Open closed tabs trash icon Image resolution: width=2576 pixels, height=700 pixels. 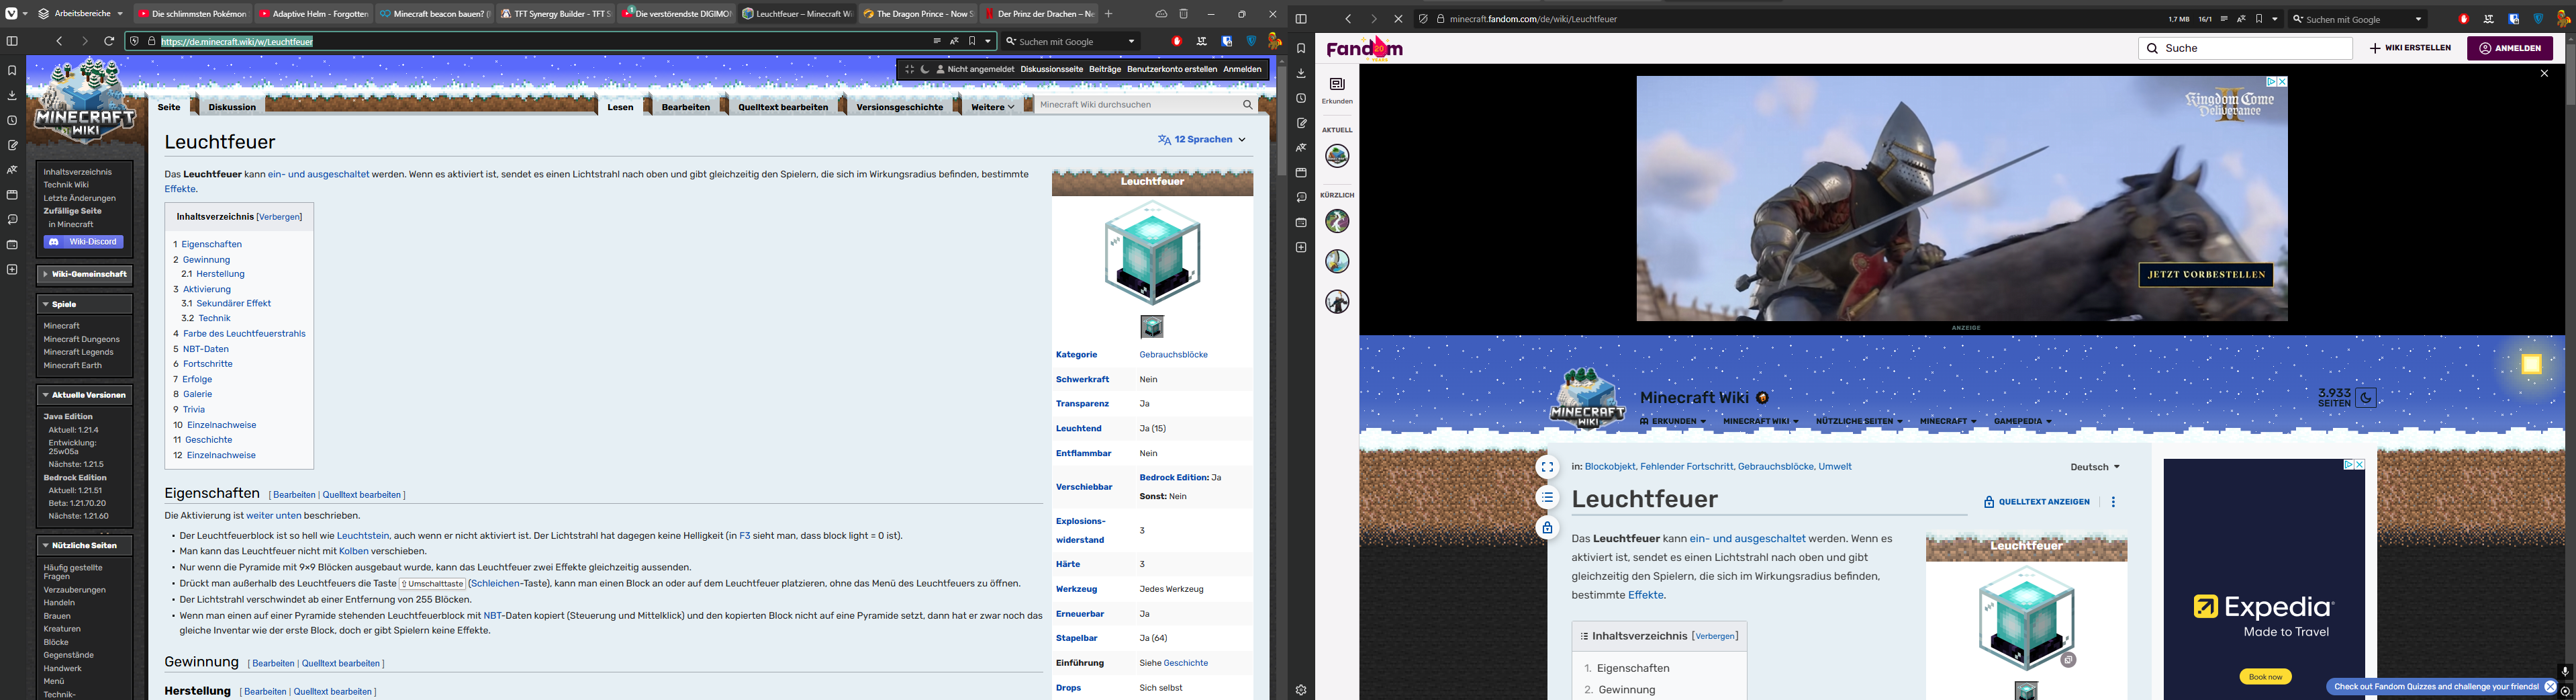pyautogui.click(x=1184, y=14)
